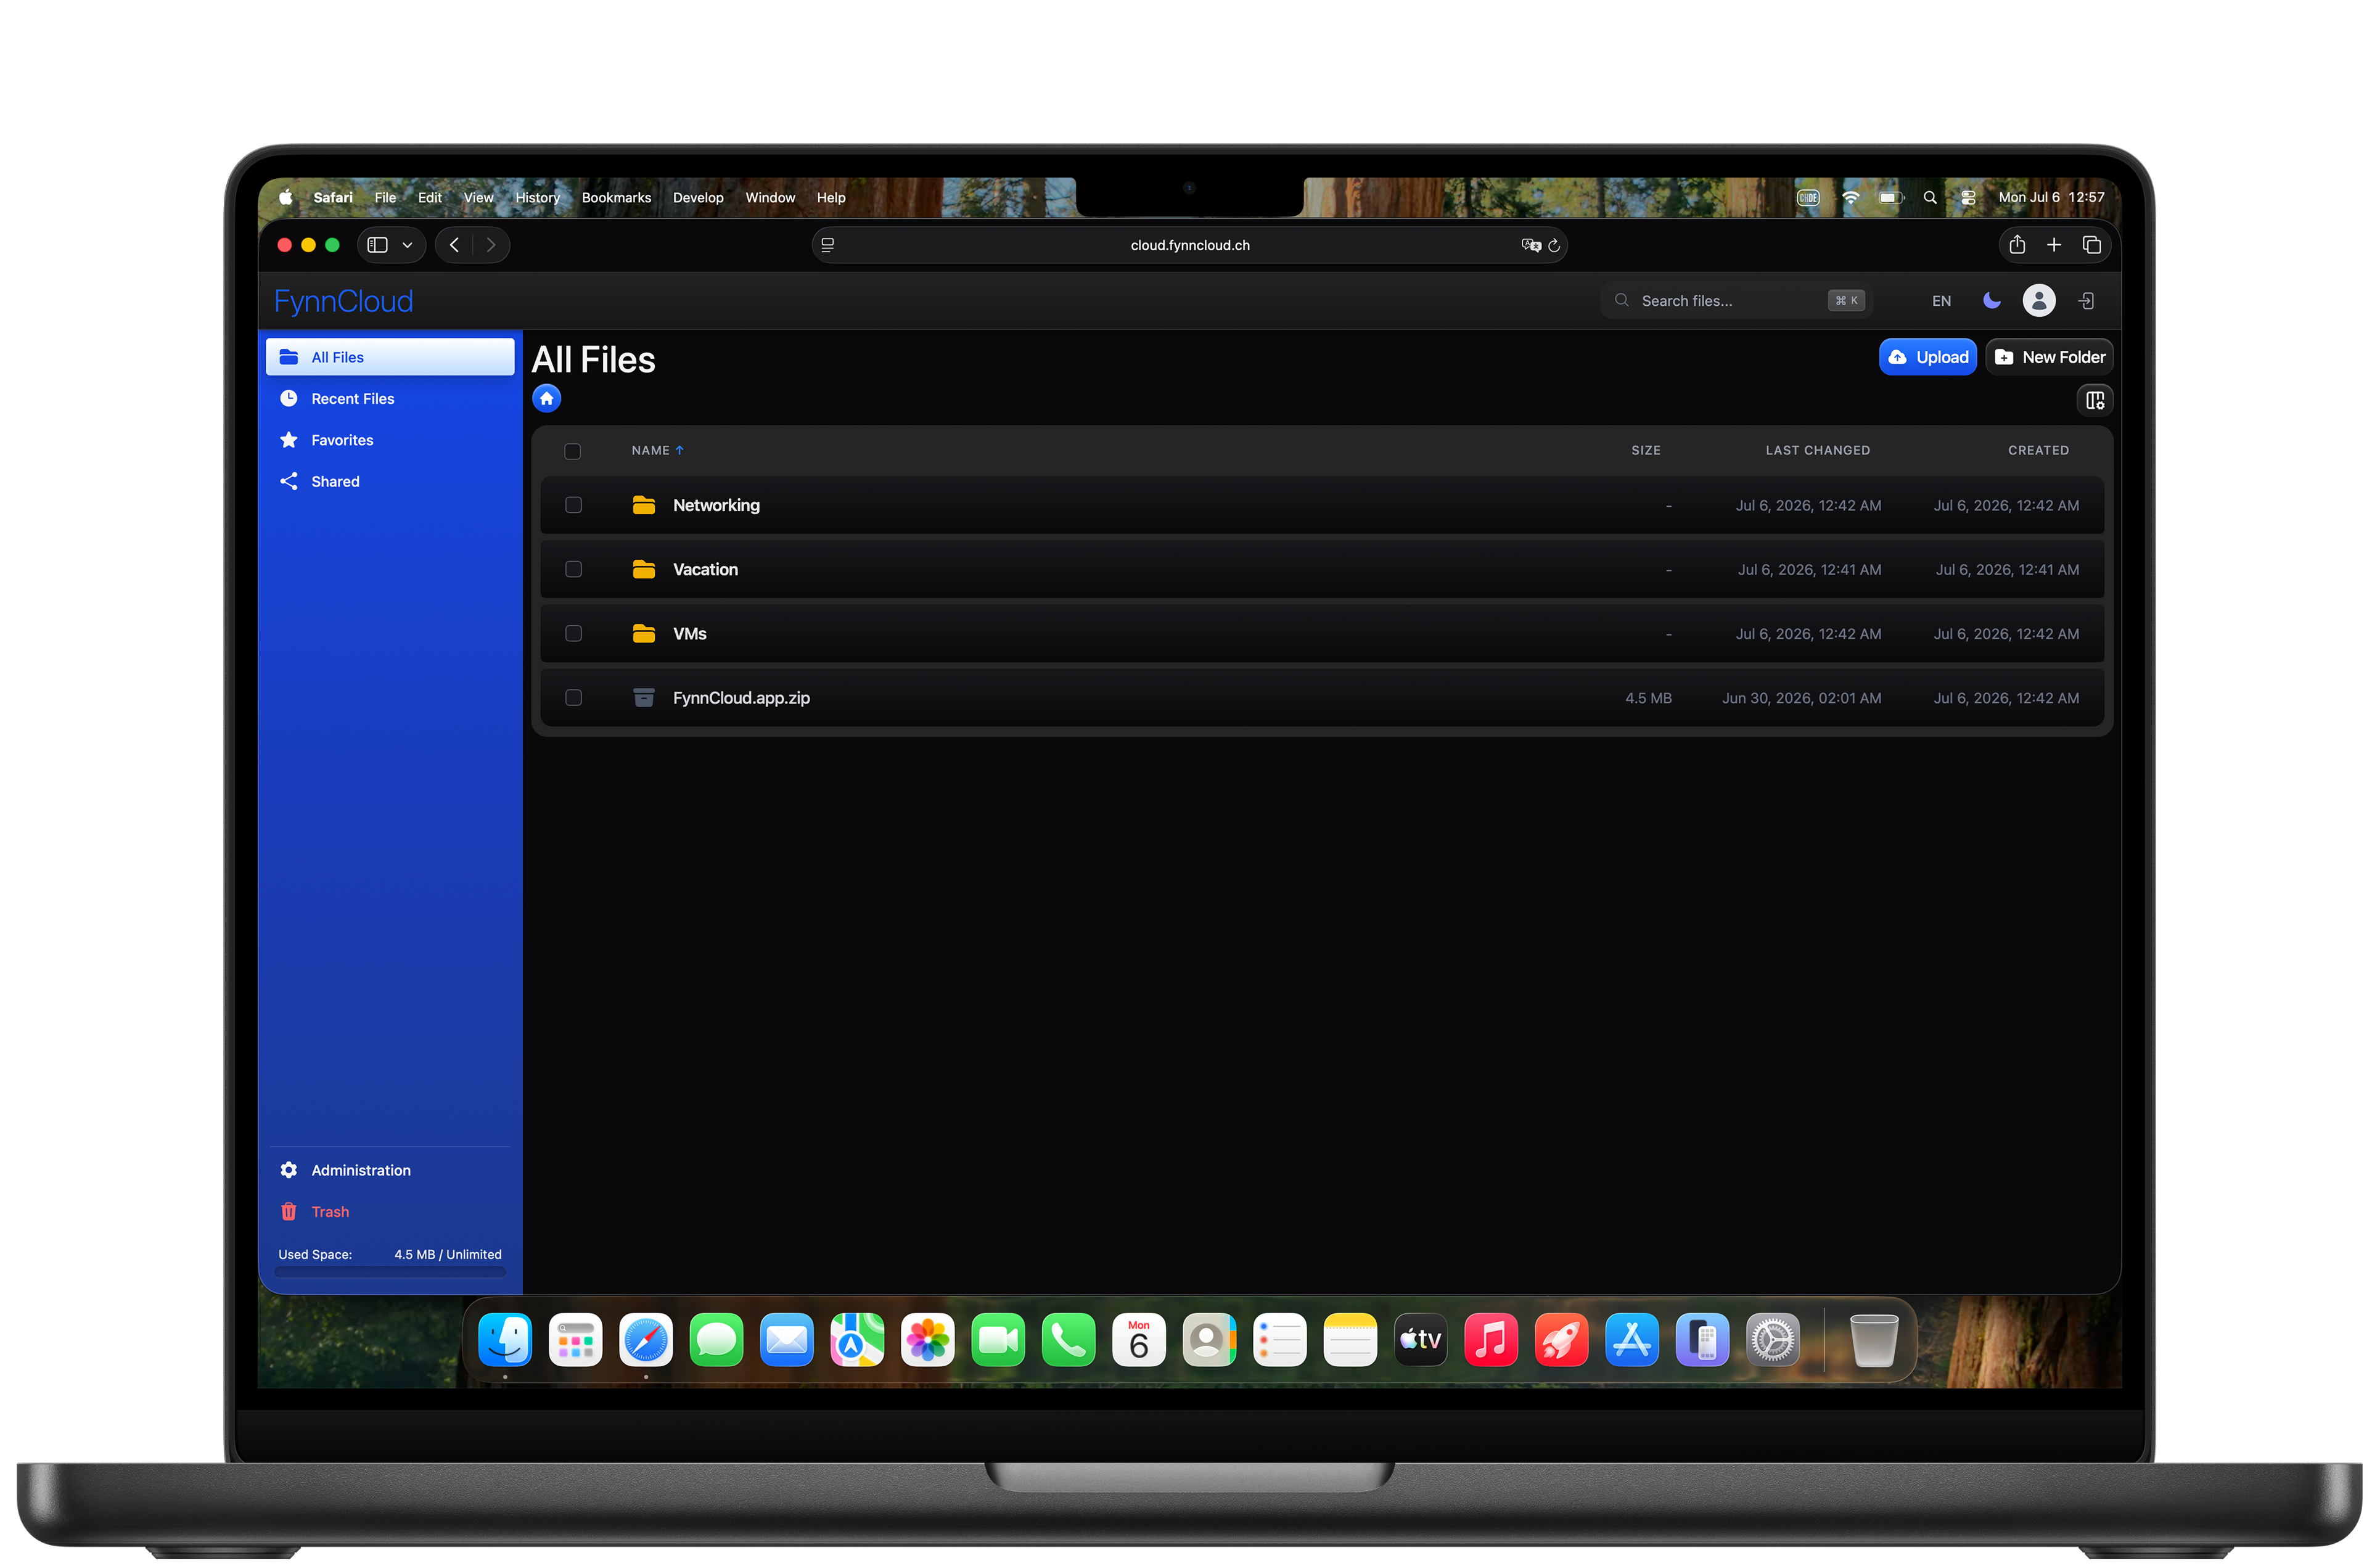Open Recent Files in sidebar
The height and width of the screenshot is (1566, 2380).
point(390,398)
